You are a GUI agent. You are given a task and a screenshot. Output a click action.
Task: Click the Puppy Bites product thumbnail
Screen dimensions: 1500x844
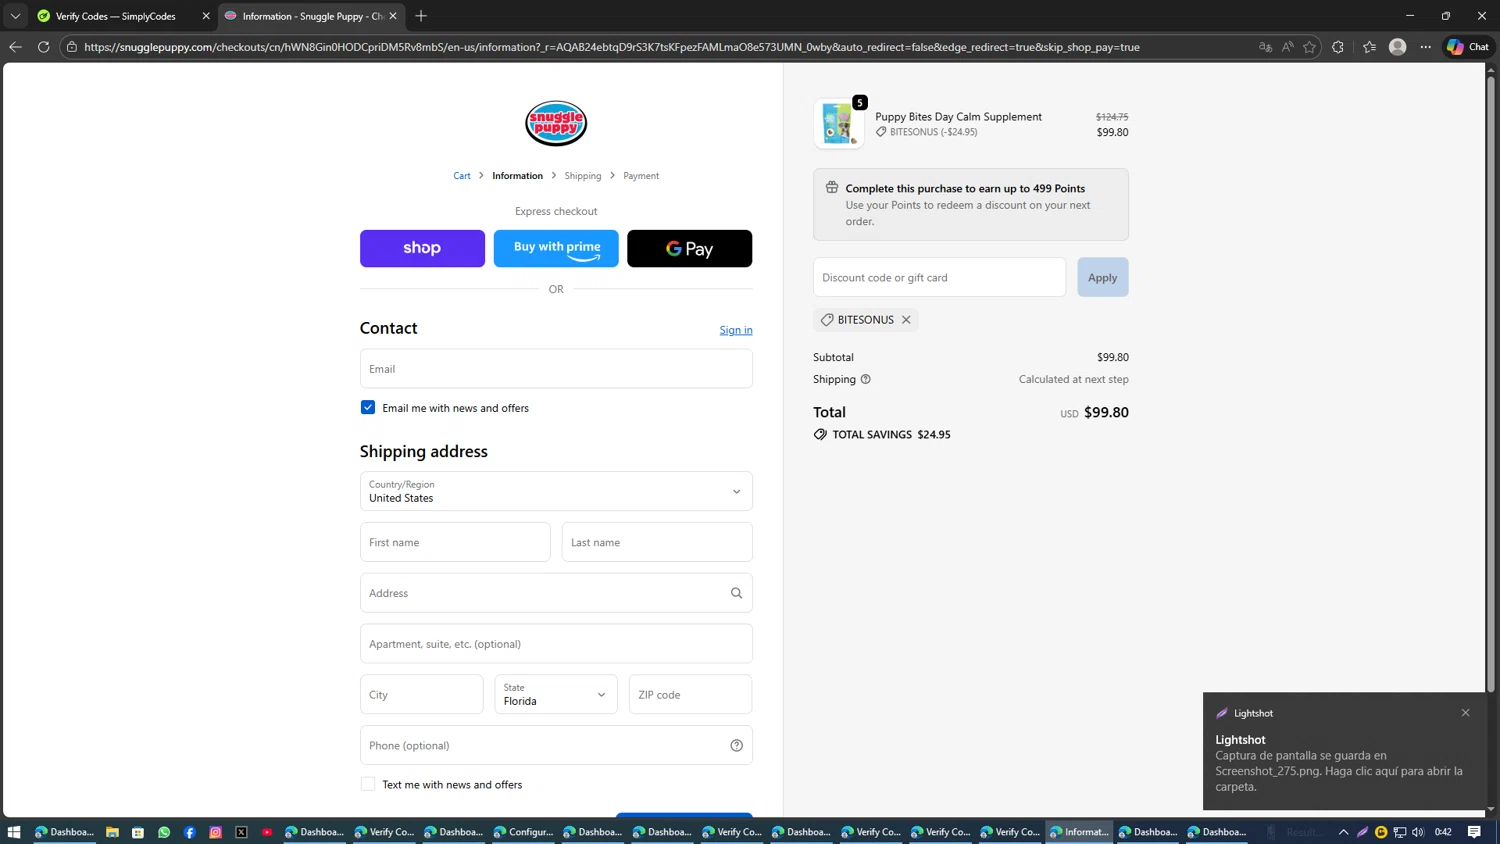839,124
